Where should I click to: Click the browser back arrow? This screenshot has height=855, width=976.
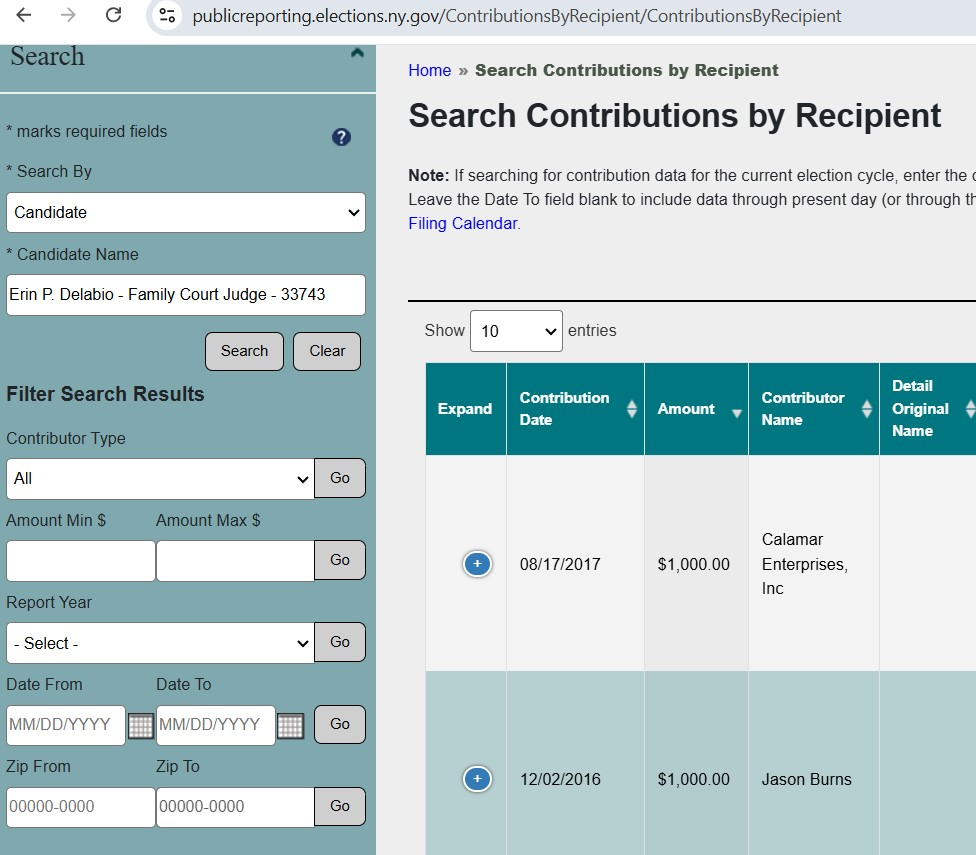(x=24, y=15)
